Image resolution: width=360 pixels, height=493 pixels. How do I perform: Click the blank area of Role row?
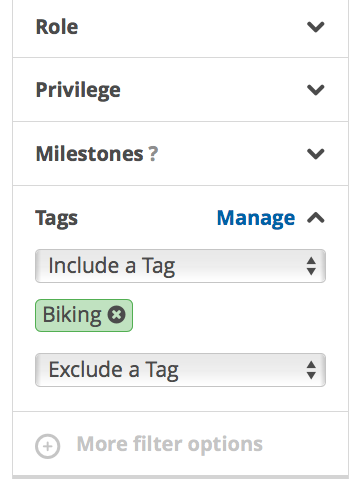(192, 27)
